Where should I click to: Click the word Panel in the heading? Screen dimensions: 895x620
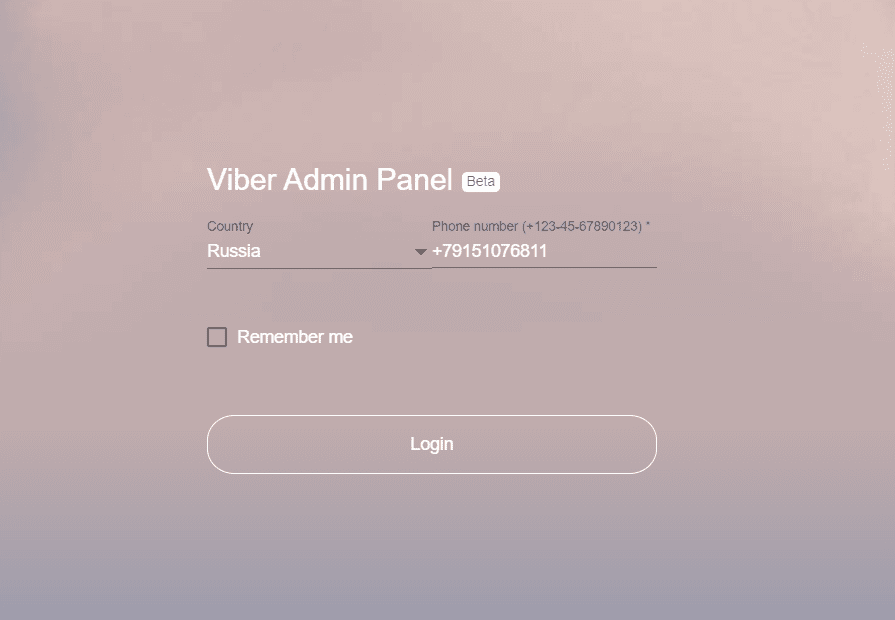(x=414, y=180)
